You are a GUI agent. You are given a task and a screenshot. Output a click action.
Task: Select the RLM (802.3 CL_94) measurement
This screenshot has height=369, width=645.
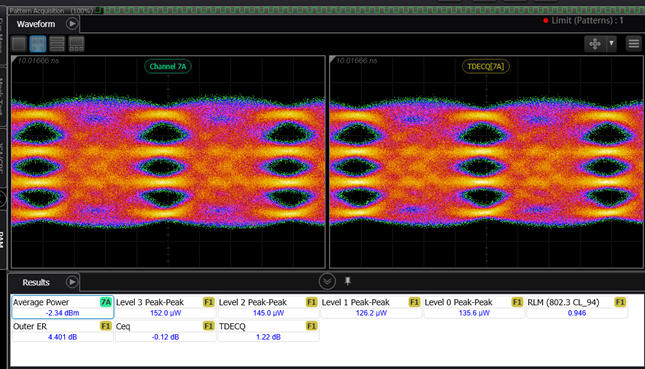[x=577, y=307]
